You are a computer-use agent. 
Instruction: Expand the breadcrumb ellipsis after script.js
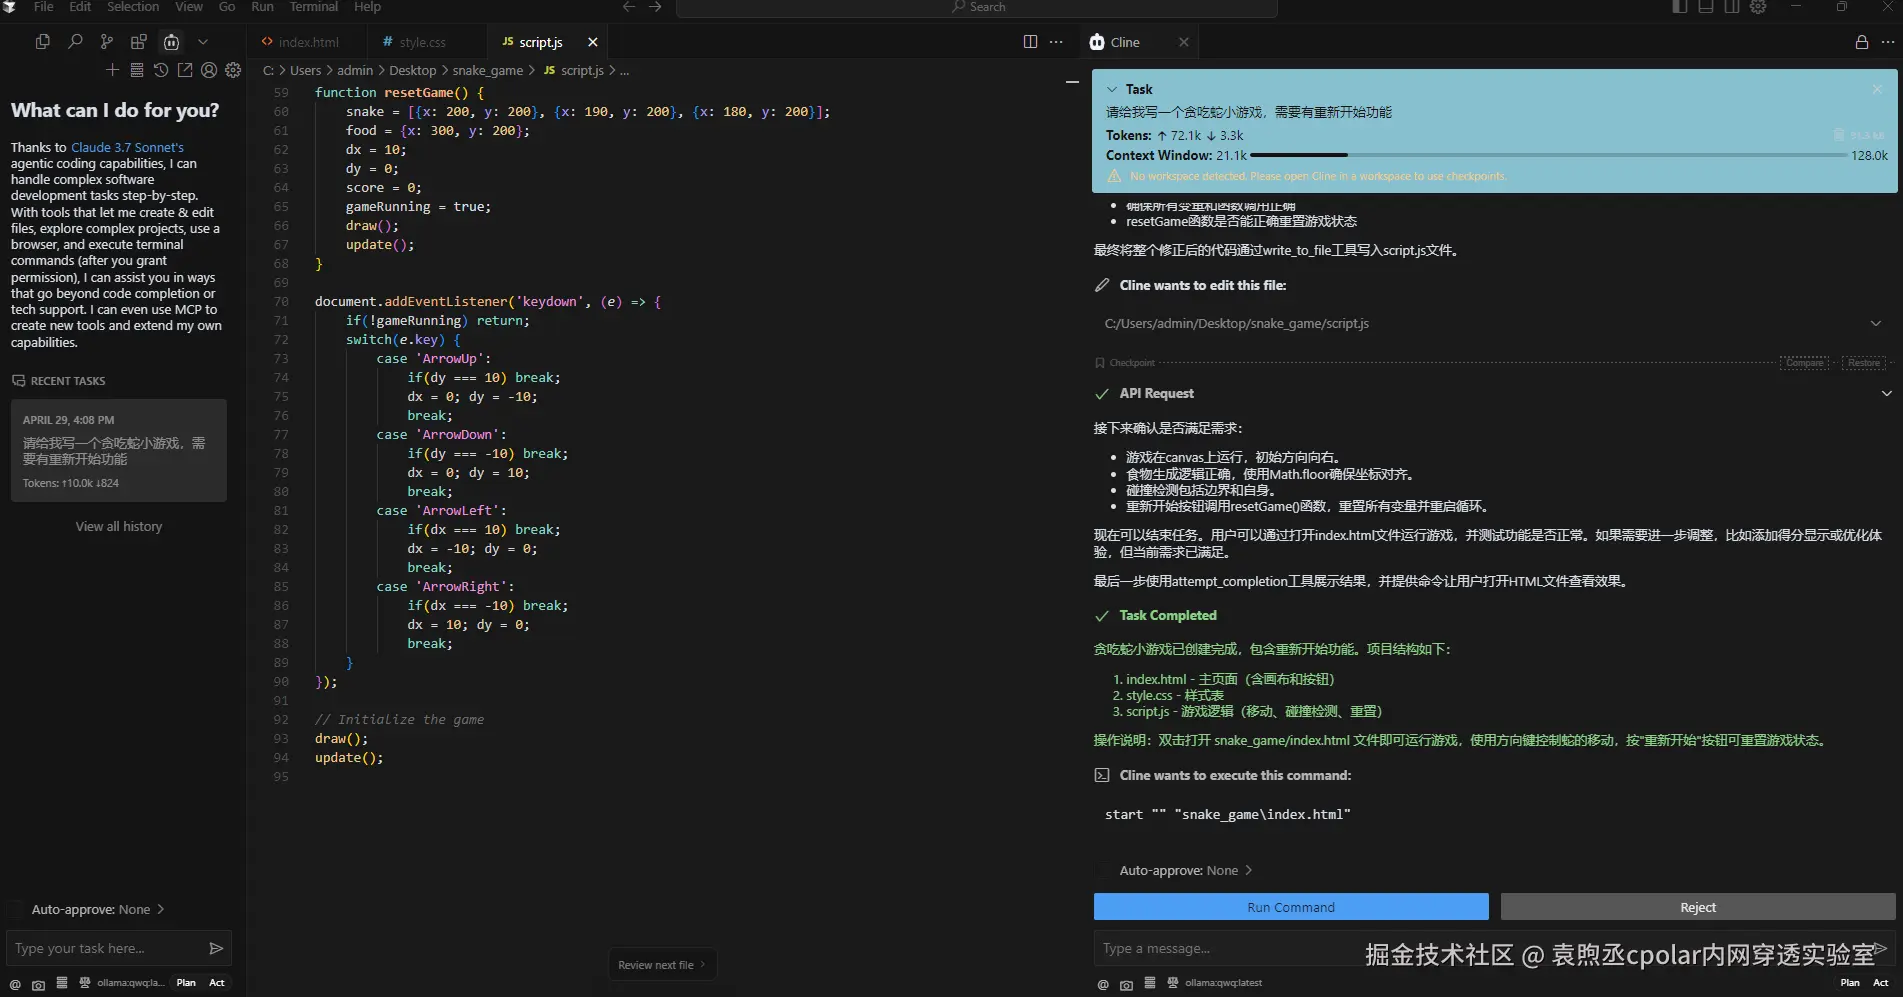click(624, 70)
